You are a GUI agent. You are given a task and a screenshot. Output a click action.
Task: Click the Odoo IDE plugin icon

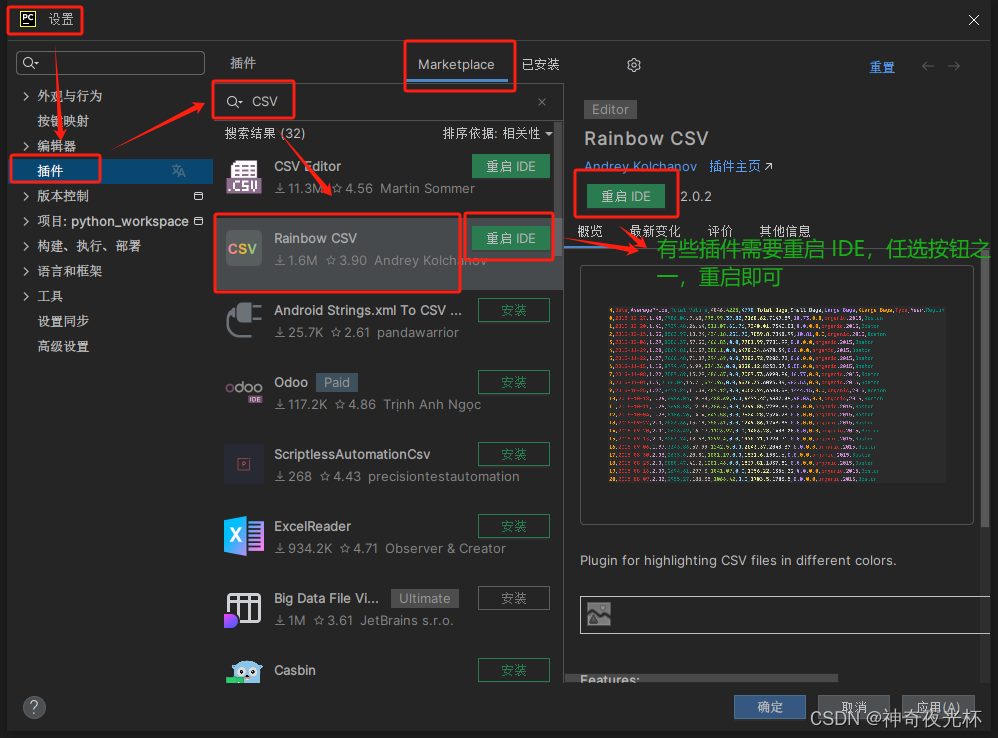point(244,391)
